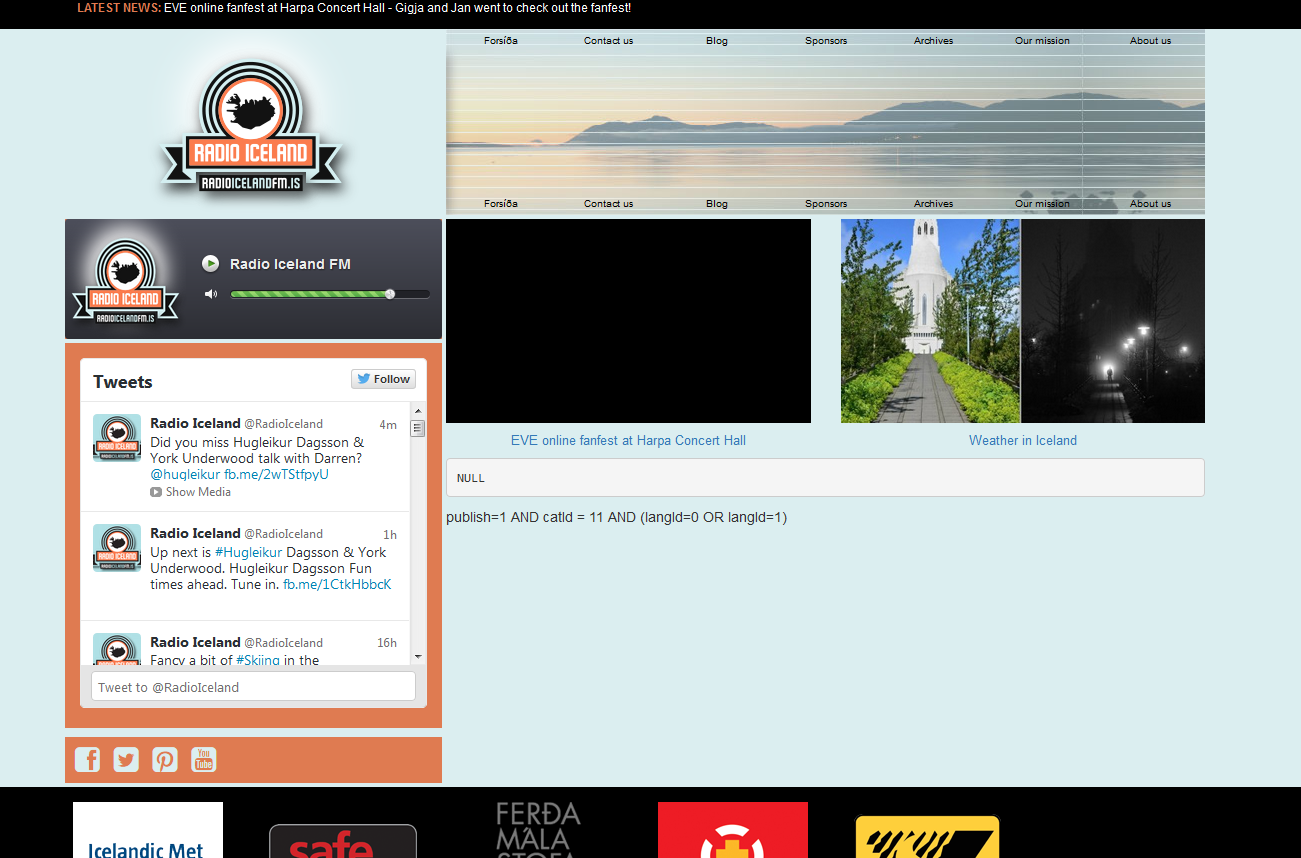Open the fb.me/2wTStfpyU tweet link
1301x858 pixels.
point(276,474)
